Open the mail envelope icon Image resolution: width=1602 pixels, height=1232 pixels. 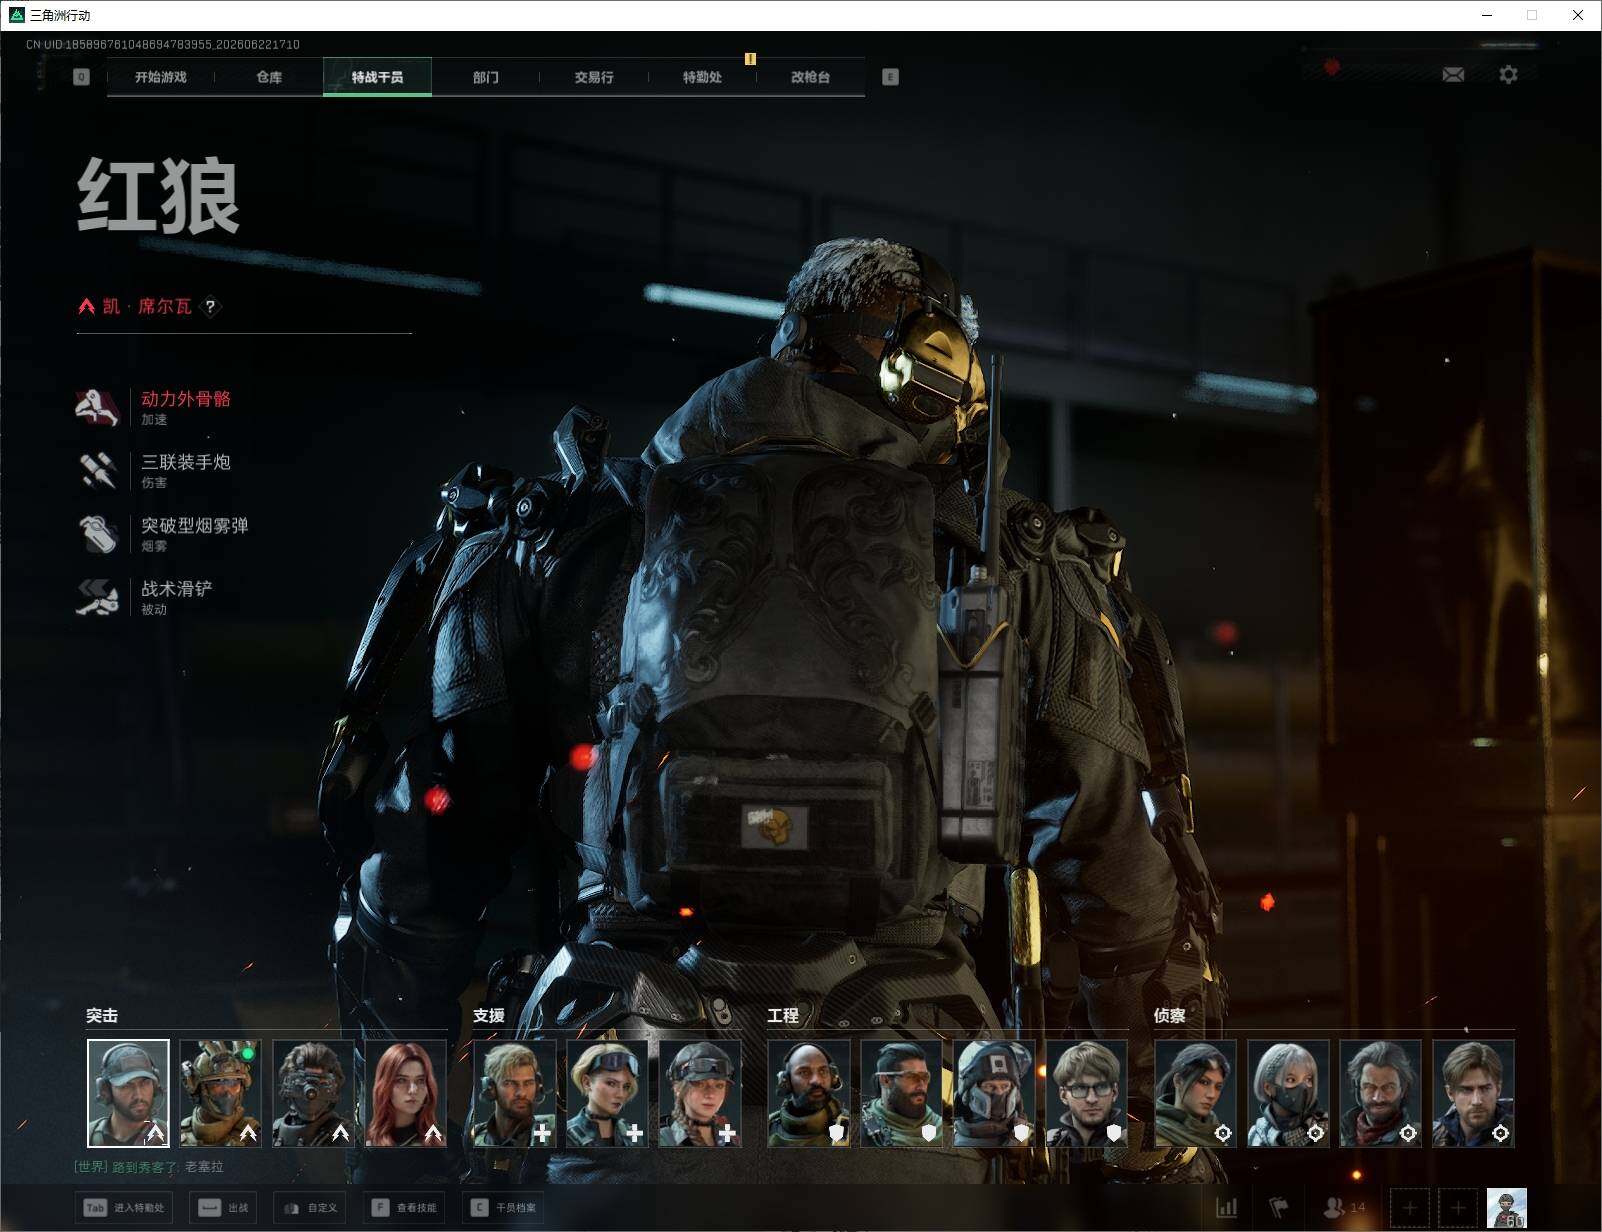[x=1453, y=74]
